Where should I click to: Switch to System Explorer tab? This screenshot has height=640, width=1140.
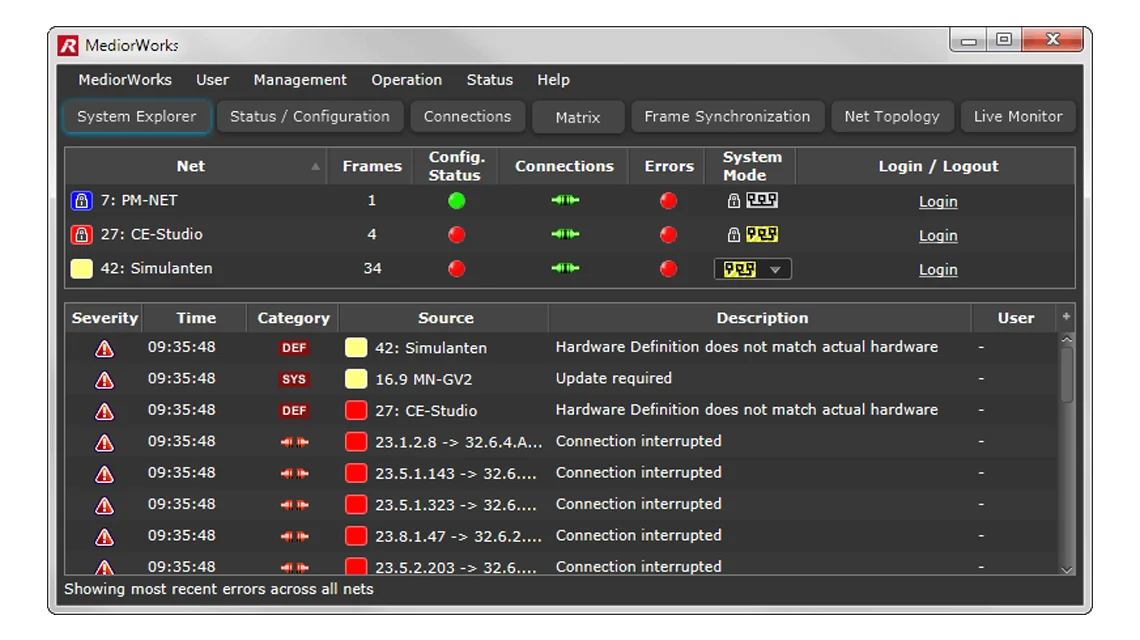coord(137,116)
